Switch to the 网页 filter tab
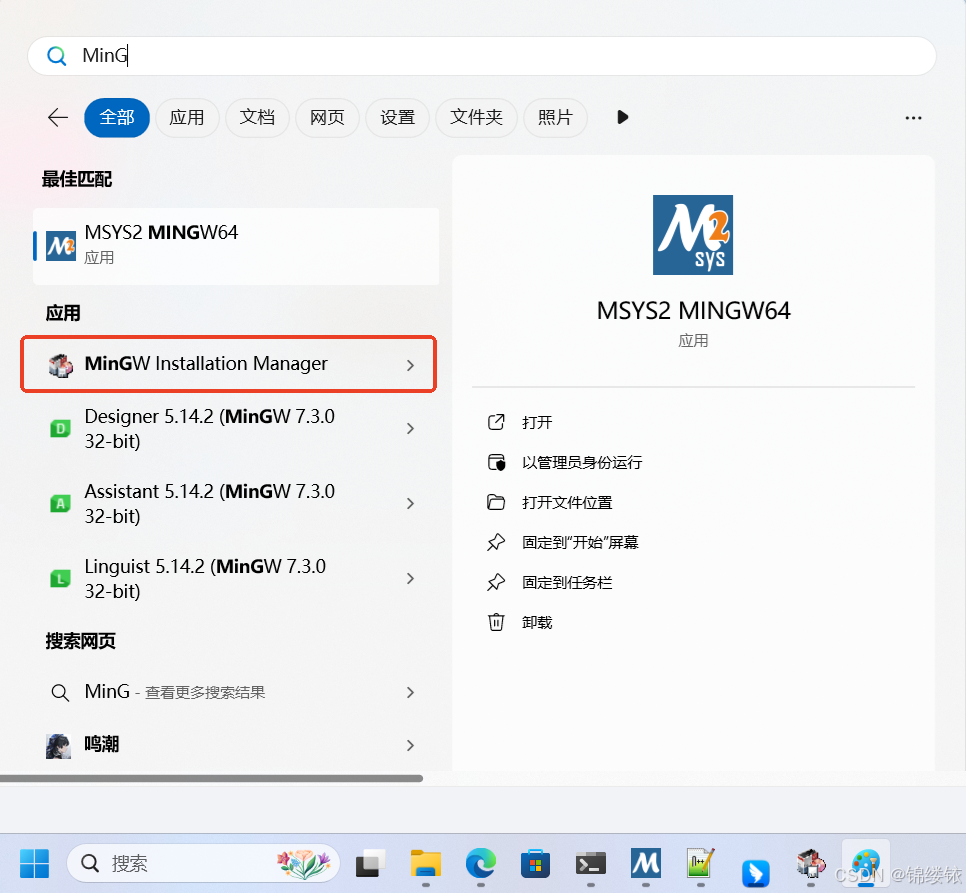The image size is (966, 893). click(327, 117)
